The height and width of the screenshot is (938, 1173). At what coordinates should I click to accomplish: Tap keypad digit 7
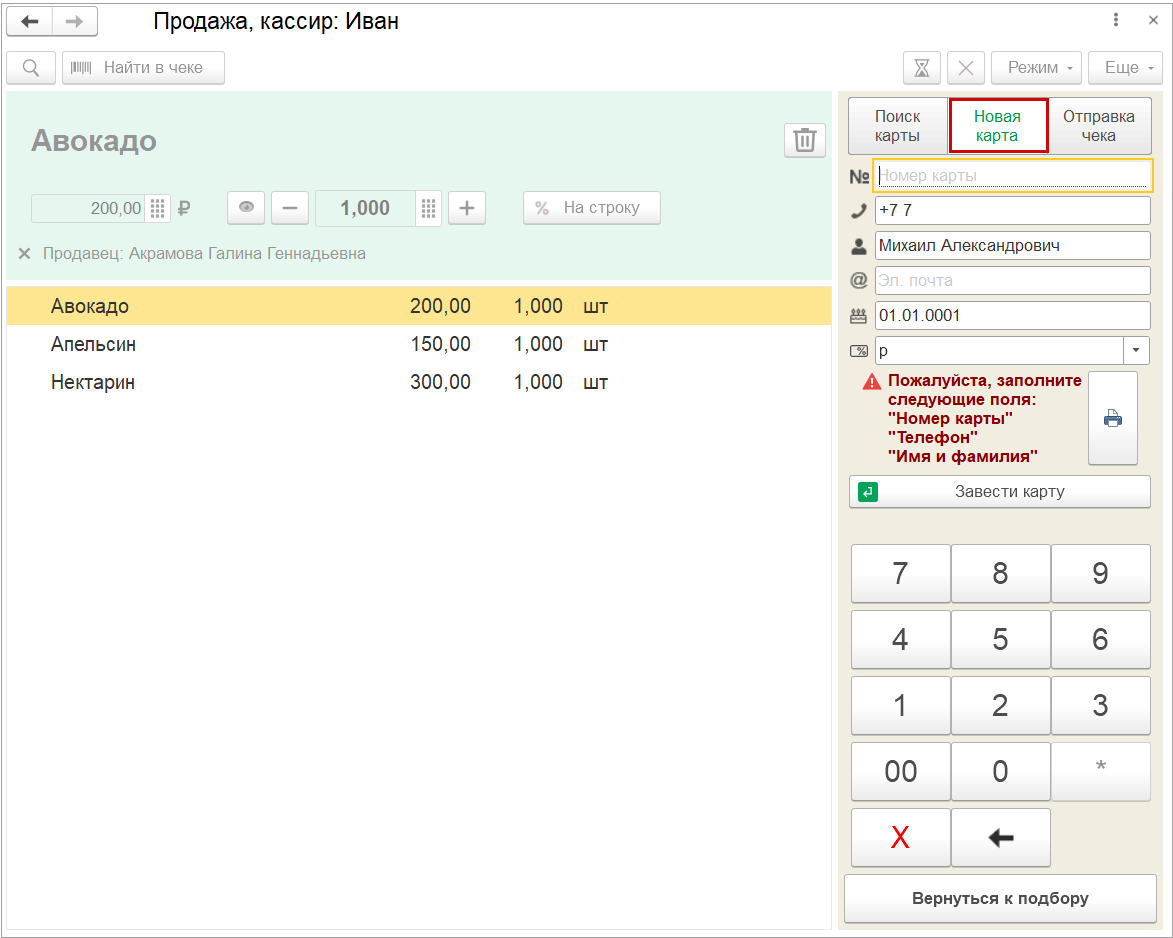[x=901, y=574]
